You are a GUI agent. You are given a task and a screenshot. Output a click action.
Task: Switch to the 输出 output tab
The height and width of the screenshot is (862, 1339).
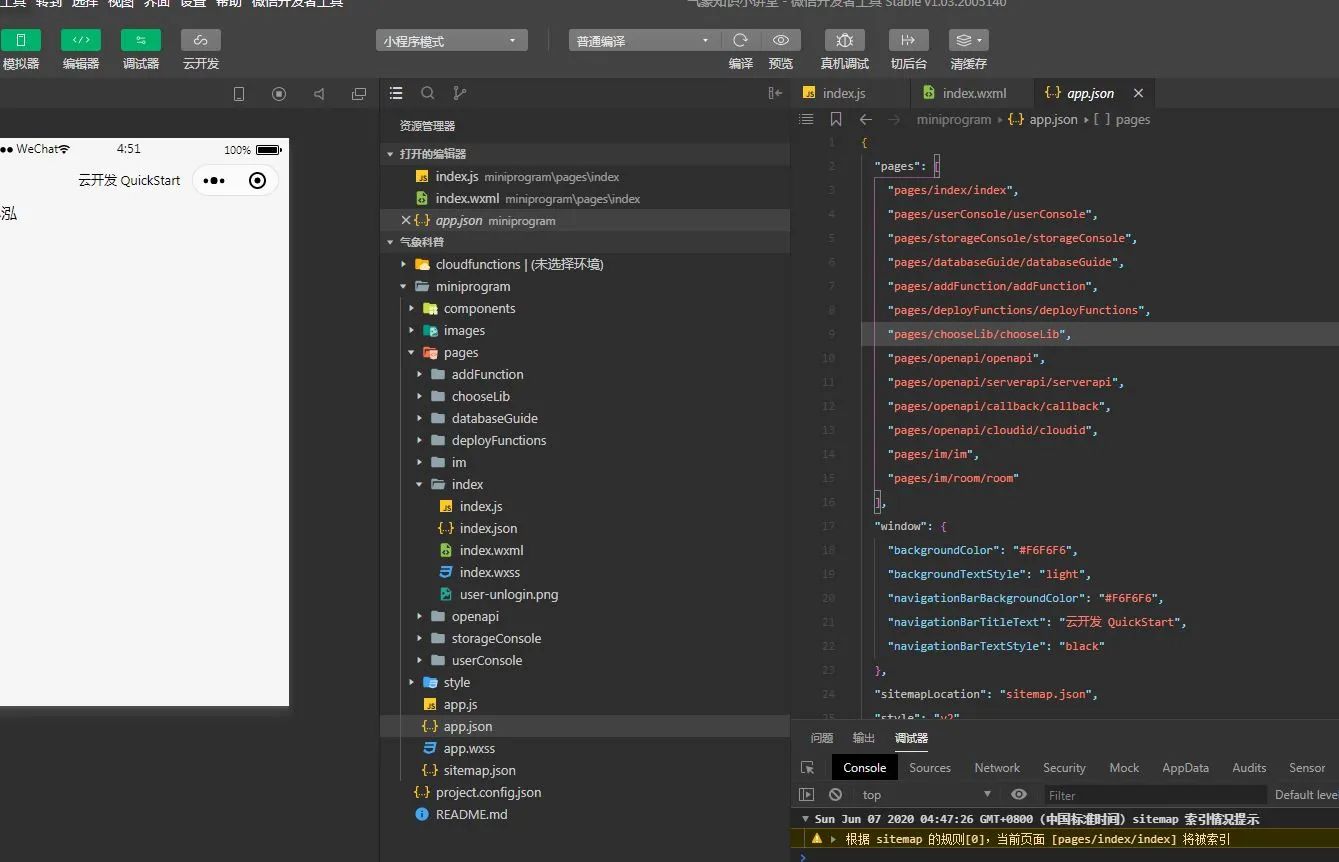(x=864, y=738)
